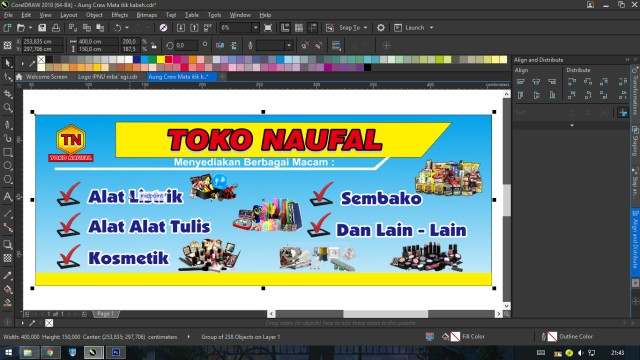
Task: Select the Ellipse tool
Action: pyautogui.click(x=7, y=166)
